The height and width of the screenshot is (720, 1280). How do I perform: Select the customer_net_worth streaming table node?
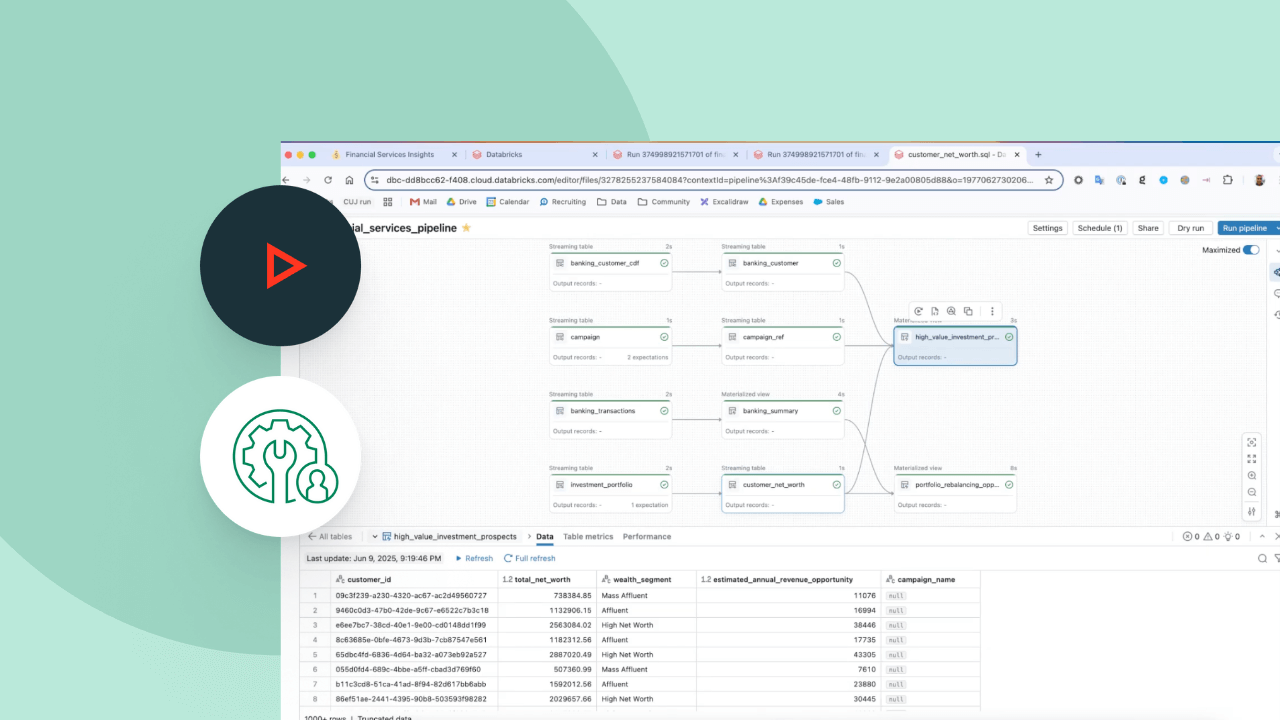pyautogui.click(x=782, y=485)
